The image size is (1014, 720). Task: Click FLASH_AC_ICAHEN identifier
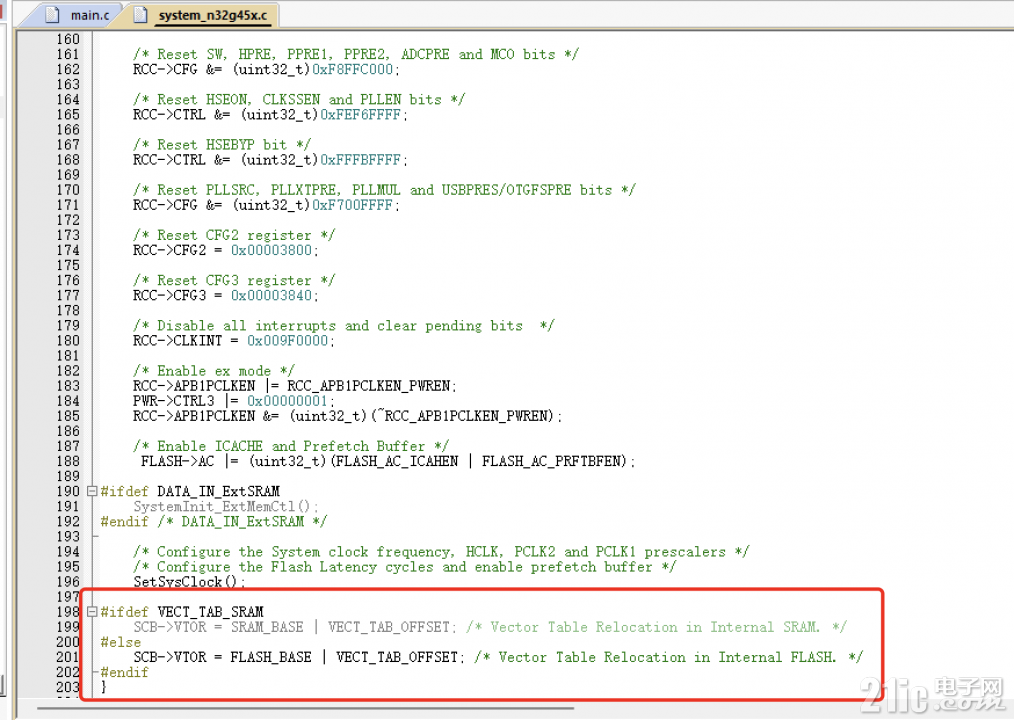pos(396,461)
